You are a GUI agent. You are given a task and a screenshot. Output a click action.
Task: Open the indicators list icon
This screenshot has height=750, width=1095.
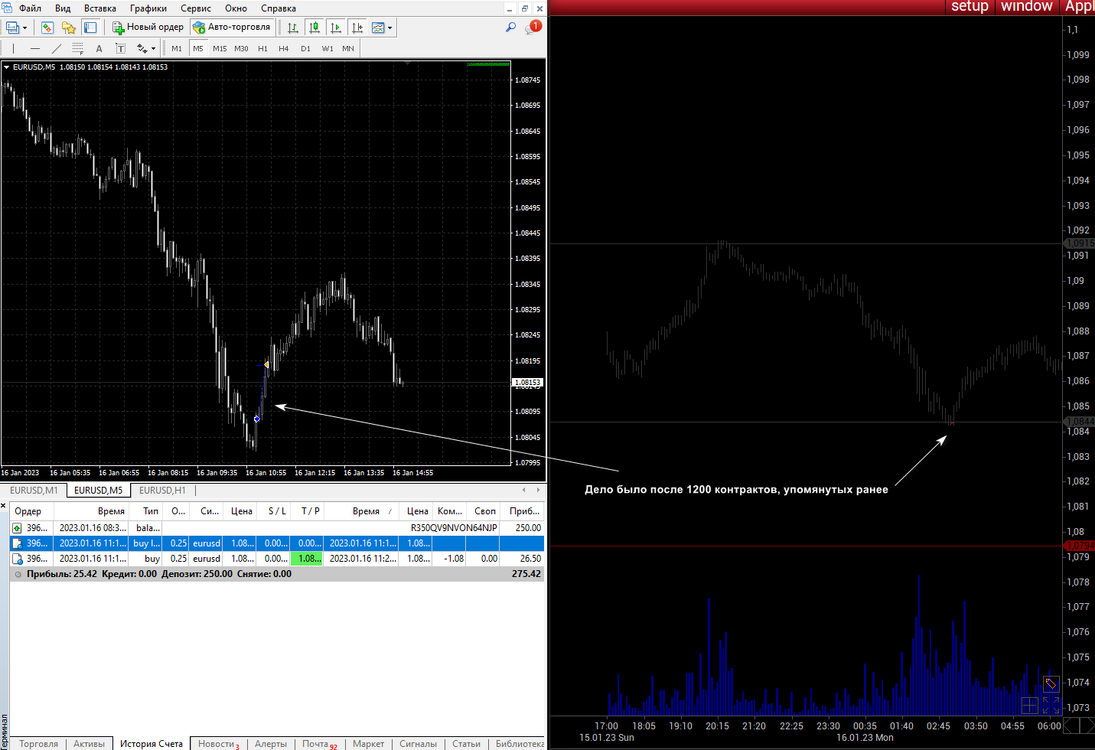(x=379, y=28)
